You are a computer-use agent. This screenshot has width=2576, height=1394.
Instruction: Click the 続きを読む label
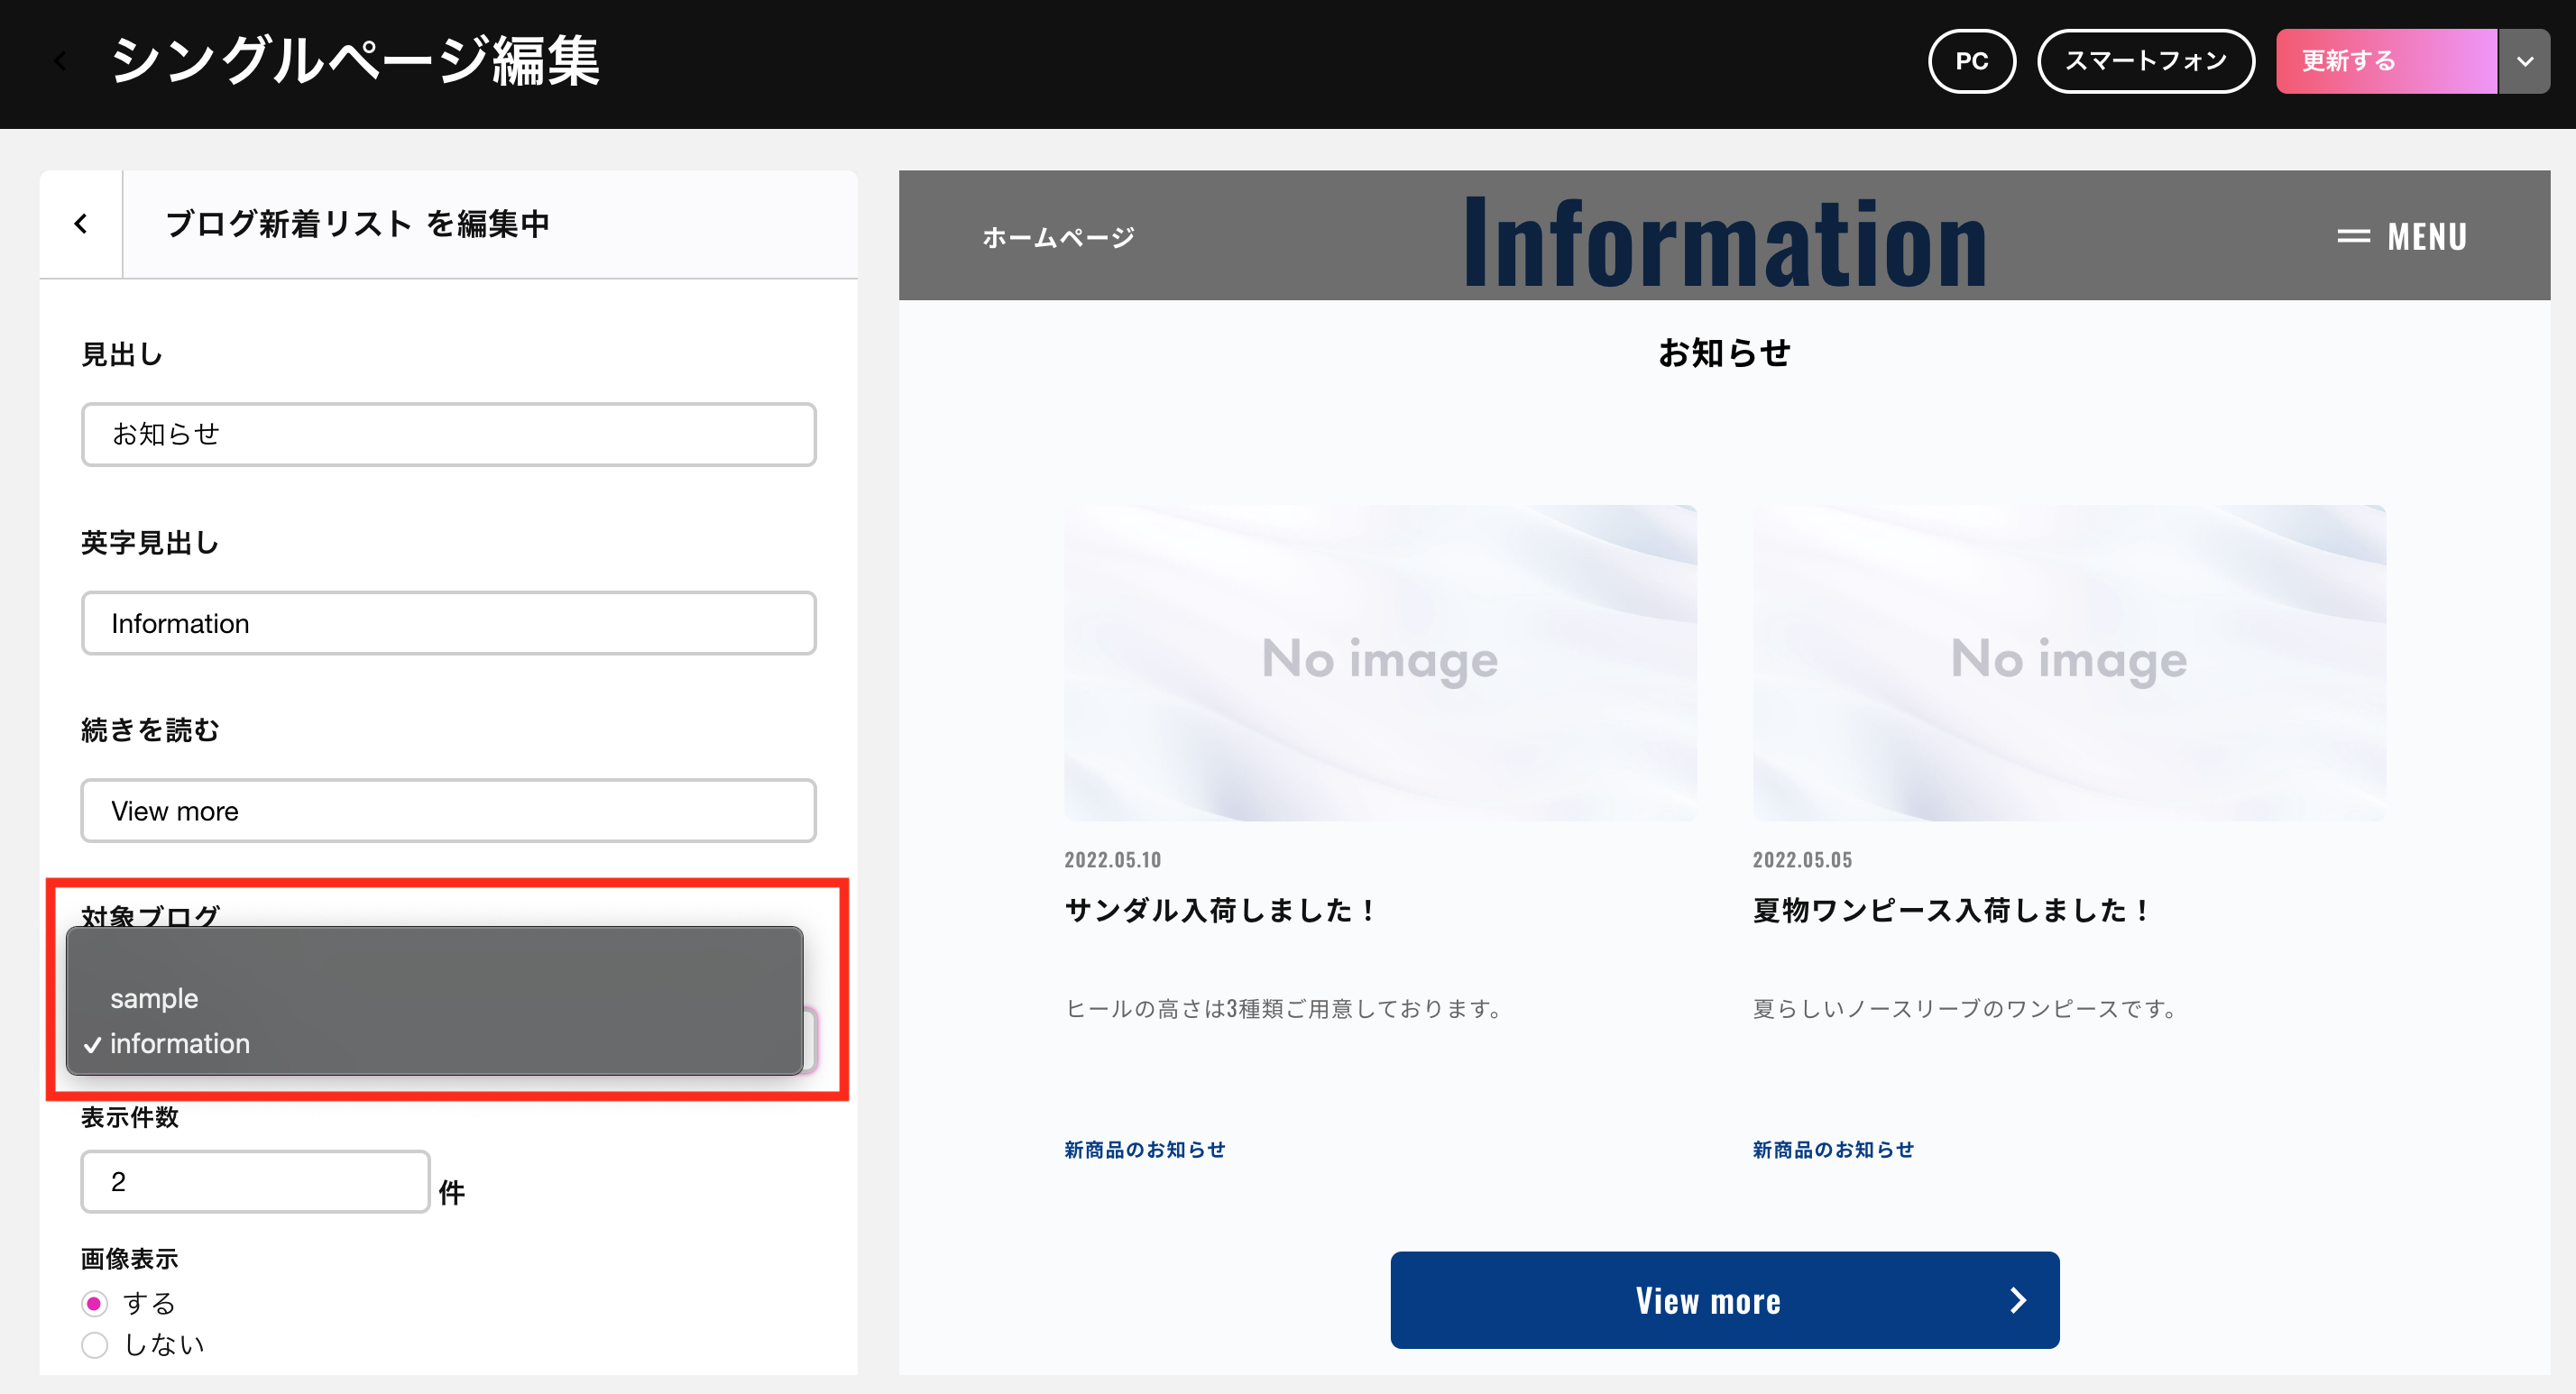(150, 730)
